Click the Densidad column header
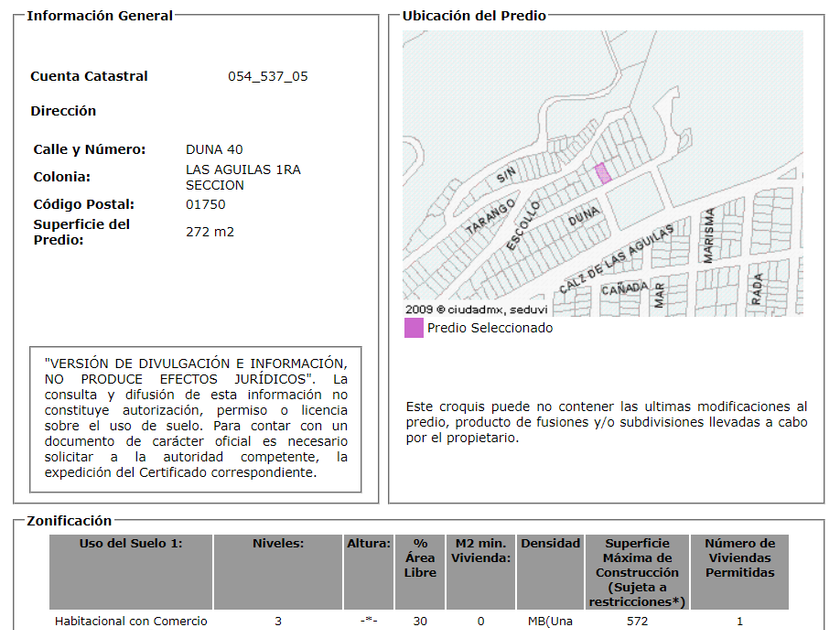Viewport: 840px width, 630px height. pyautogui.click(x=551, y=572)
